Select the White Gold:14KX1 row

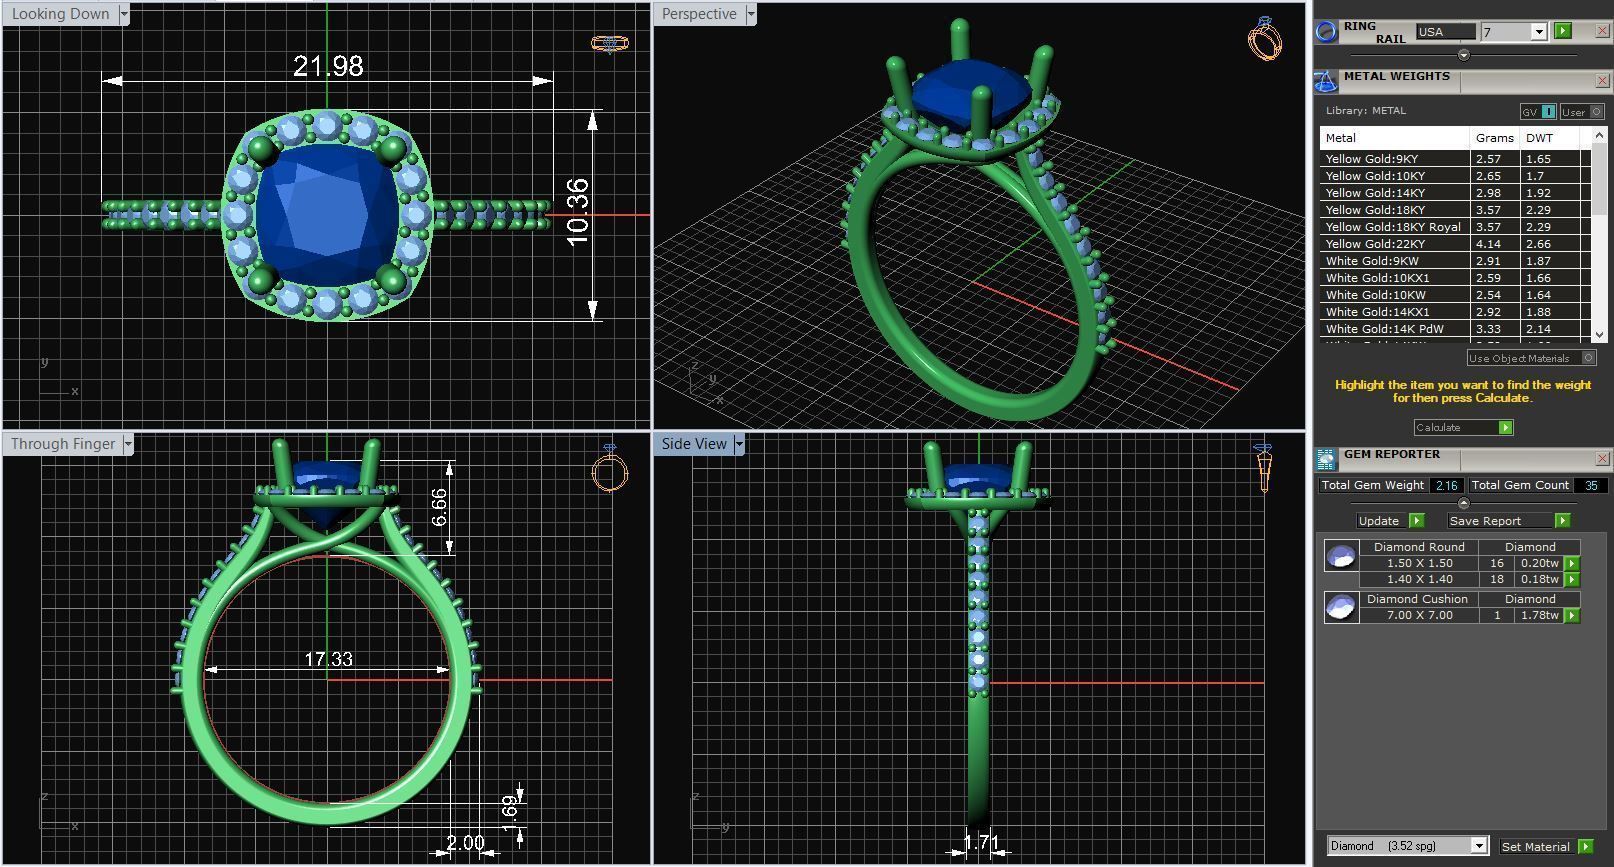pos(1455,312)
